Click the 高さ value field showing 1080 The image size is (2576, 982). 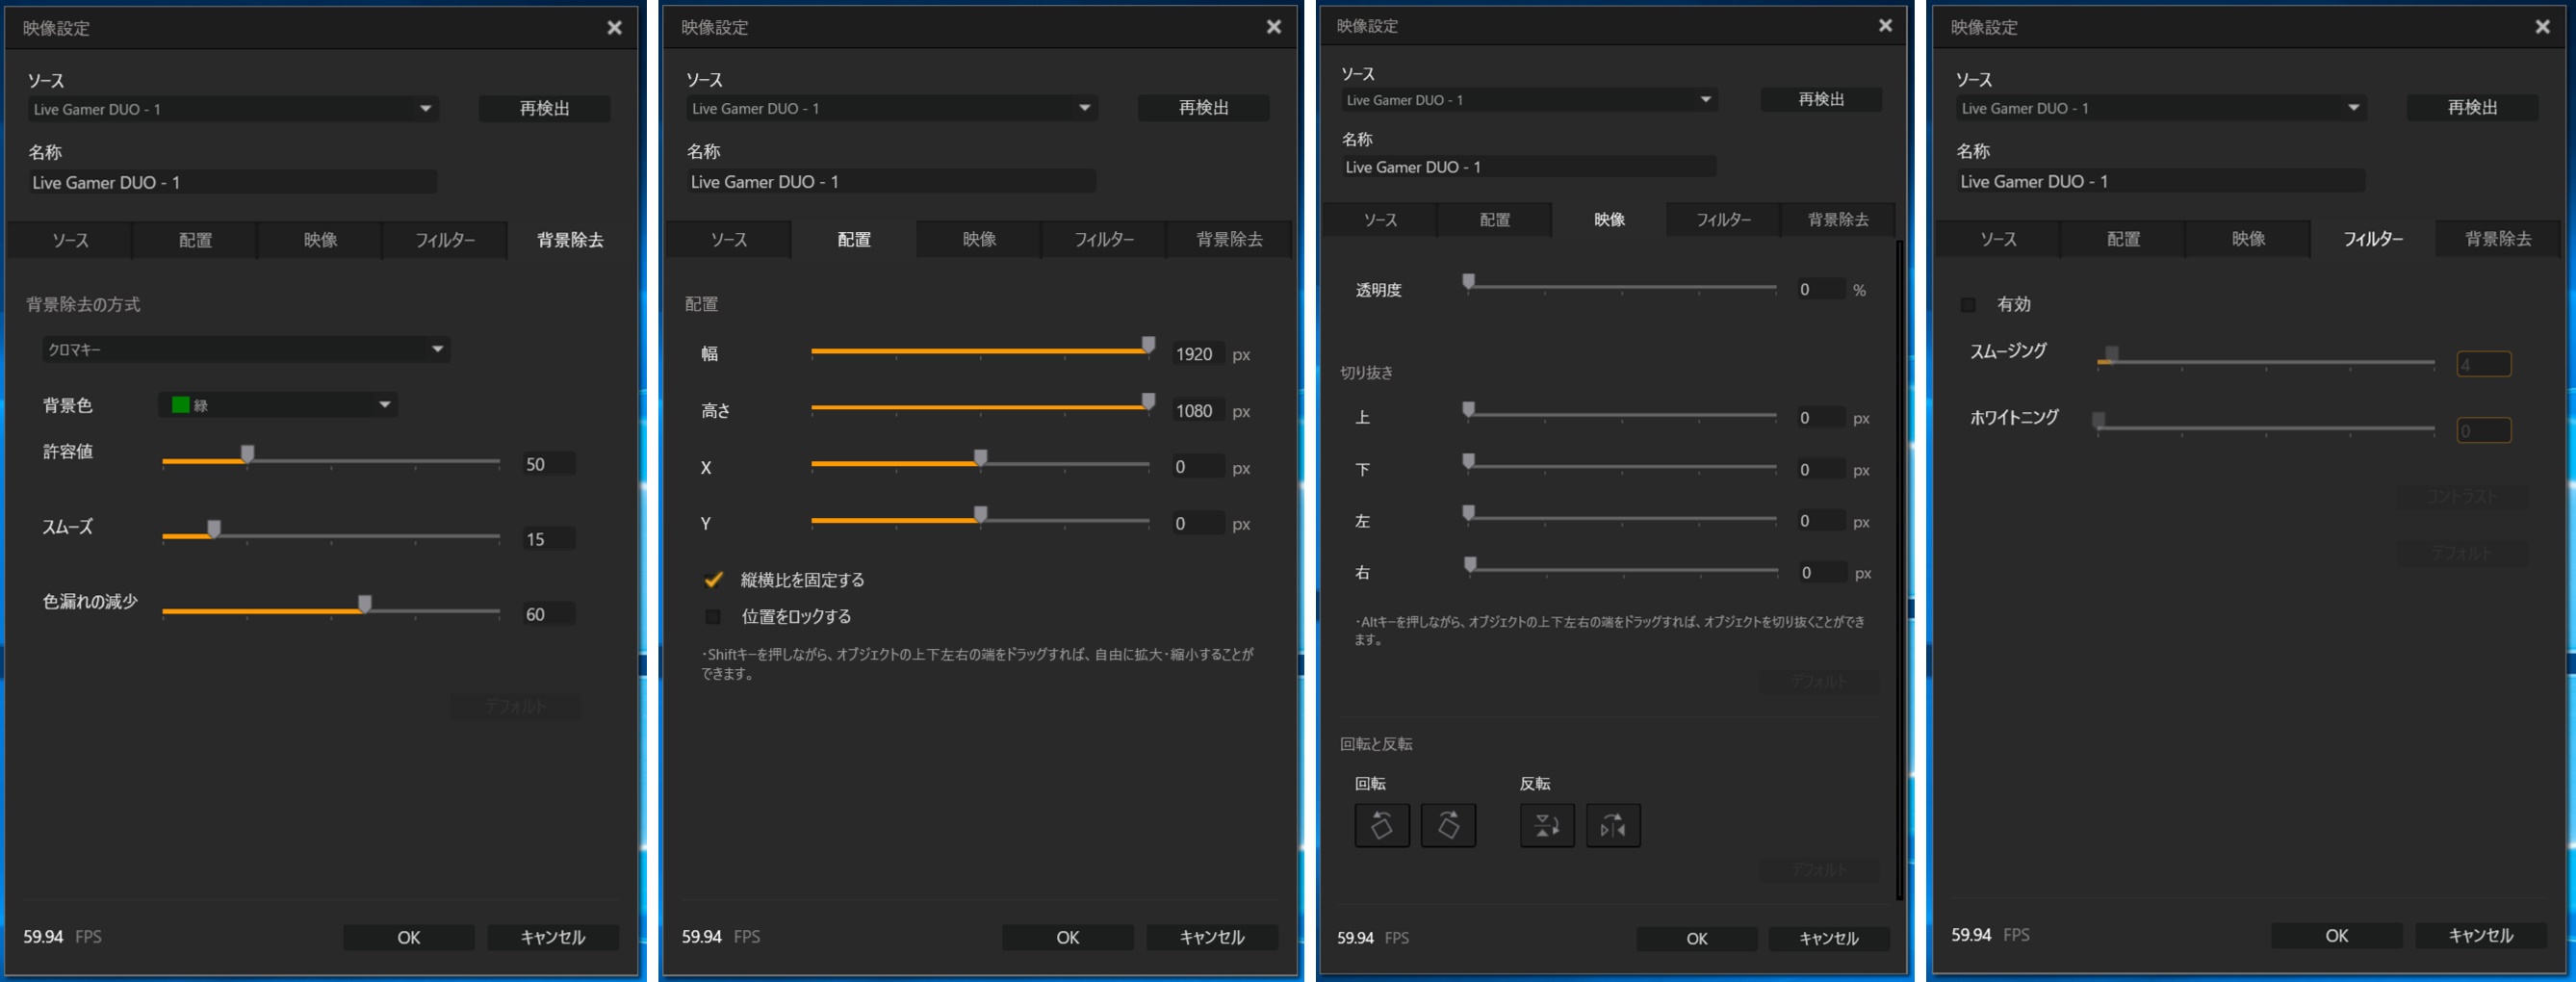[x=1197, y=411]
